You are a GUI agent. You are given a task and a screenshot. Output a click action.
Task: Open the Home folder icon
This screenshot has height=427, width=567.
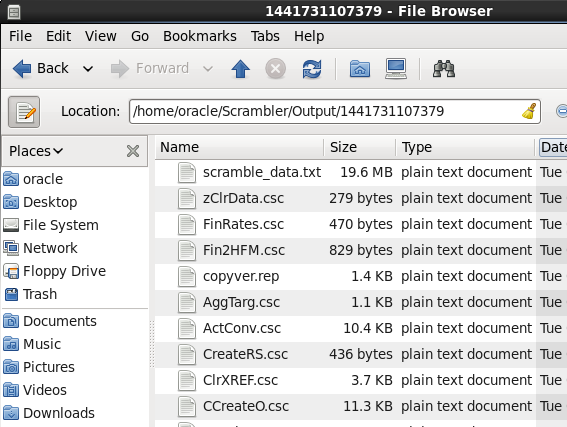[x=360, y=69]
